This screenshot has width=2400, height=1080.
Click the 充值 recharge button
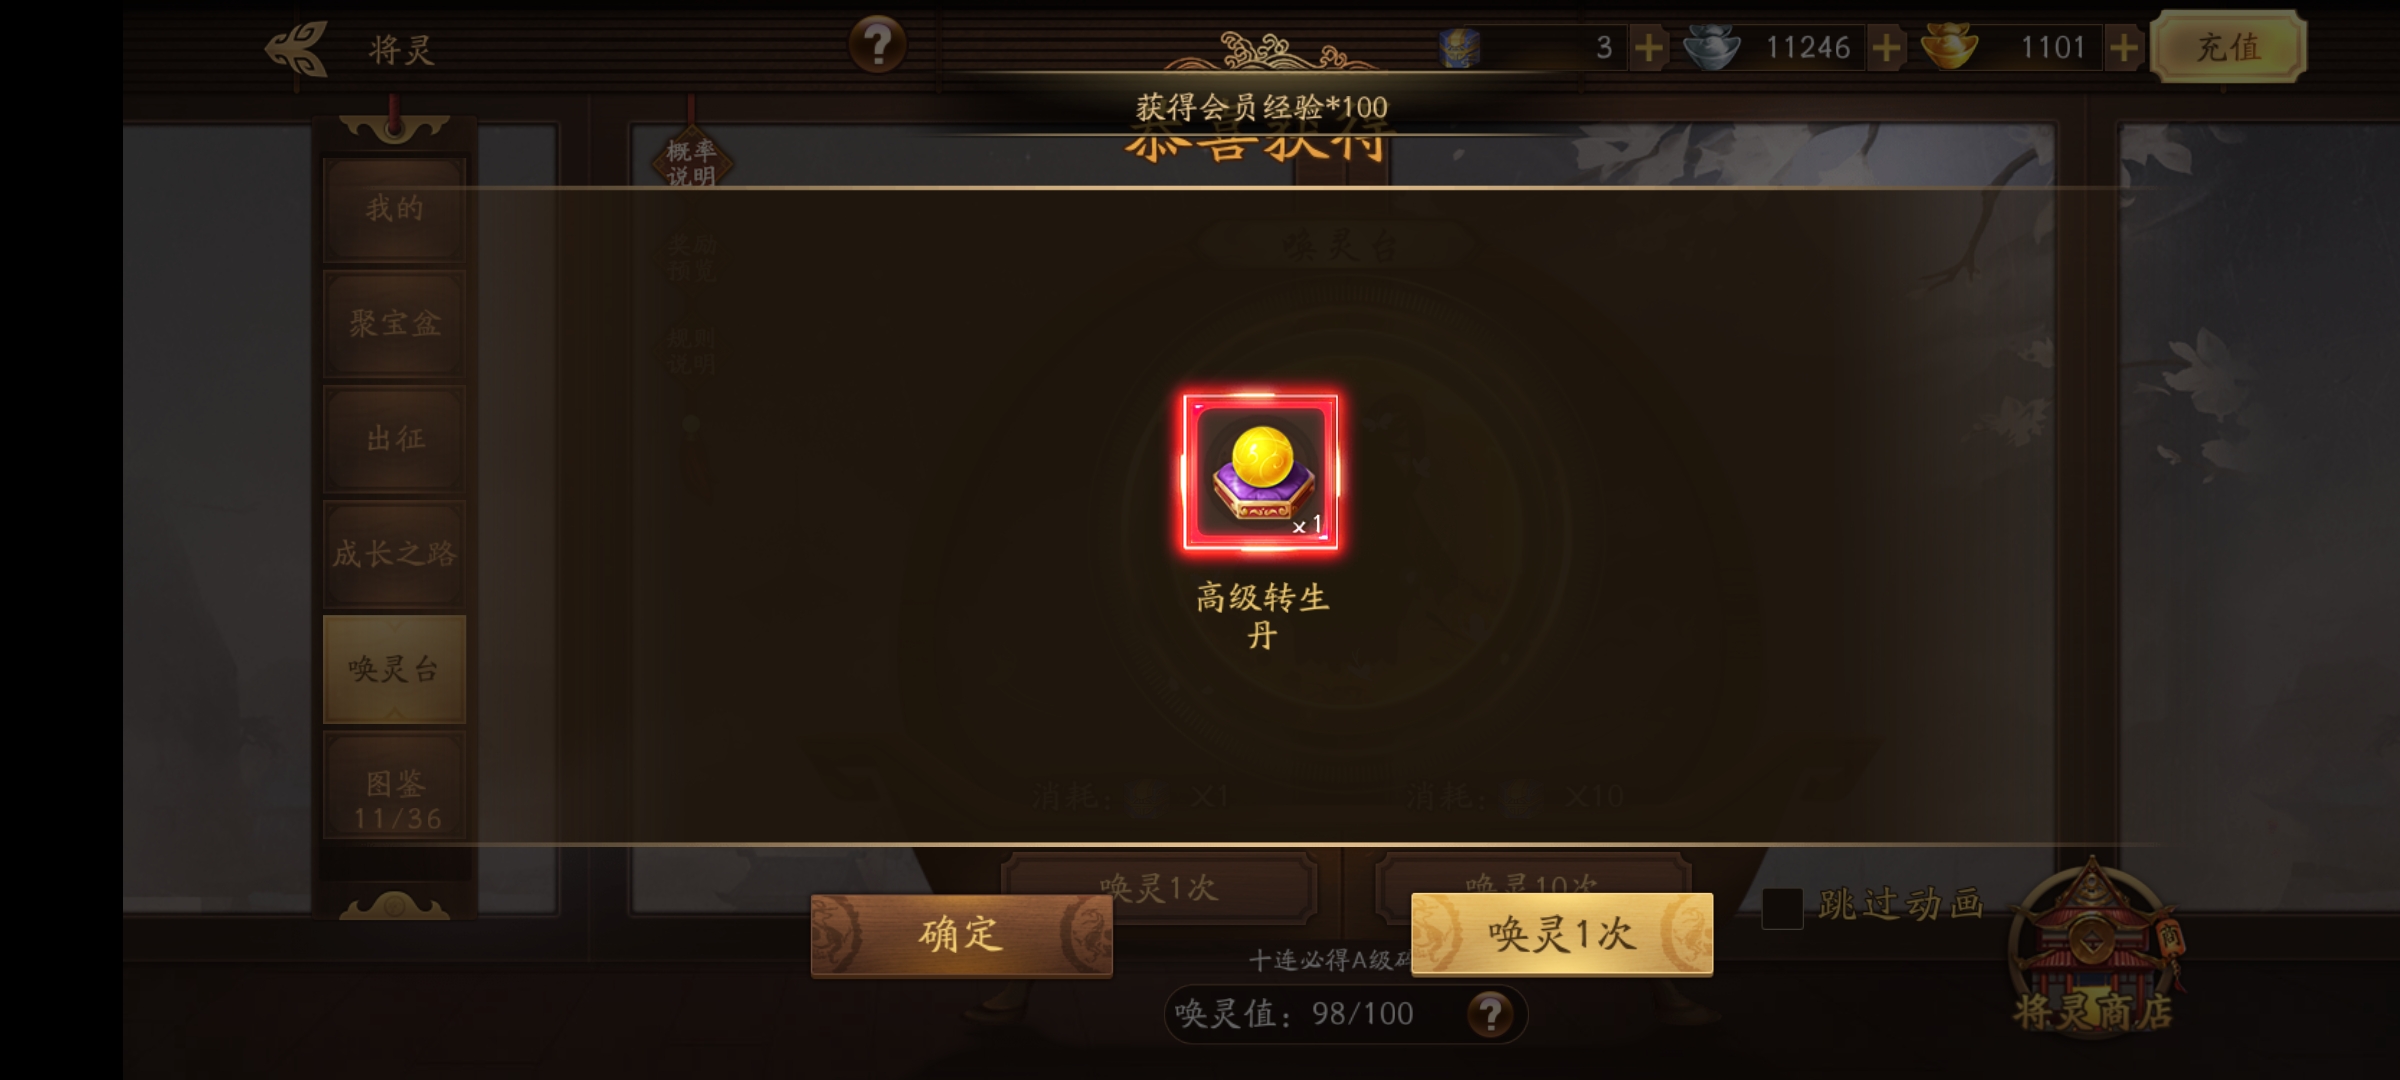(2229, 46)
